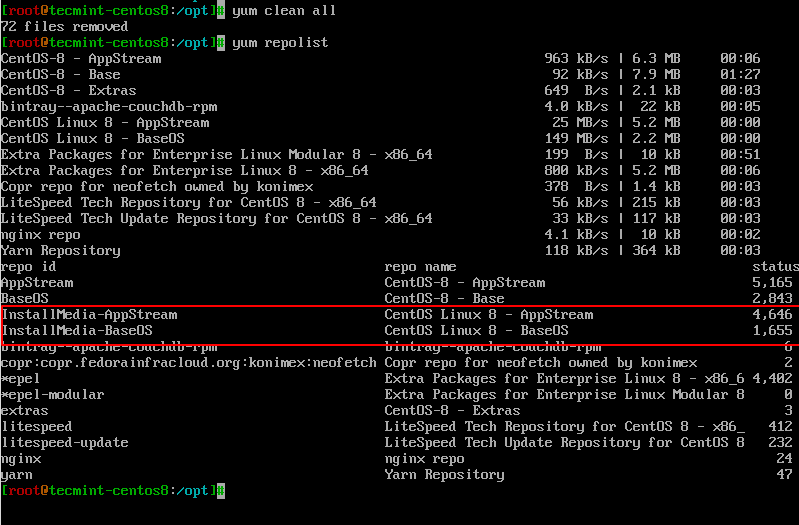Select the "963 kB/s" download speed
Image resolution: width=799 pixels, height=525 pixels.
pyautogui.click(x=576, y=59)
